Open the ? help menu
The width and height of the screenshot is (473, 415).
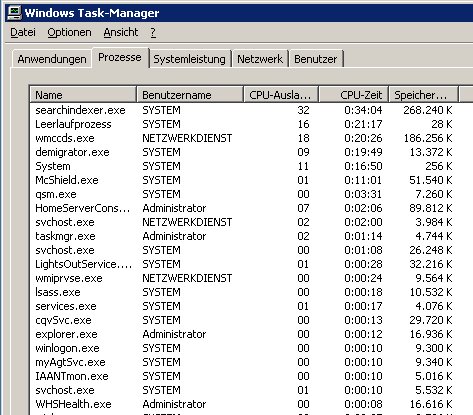pos(153,32)
